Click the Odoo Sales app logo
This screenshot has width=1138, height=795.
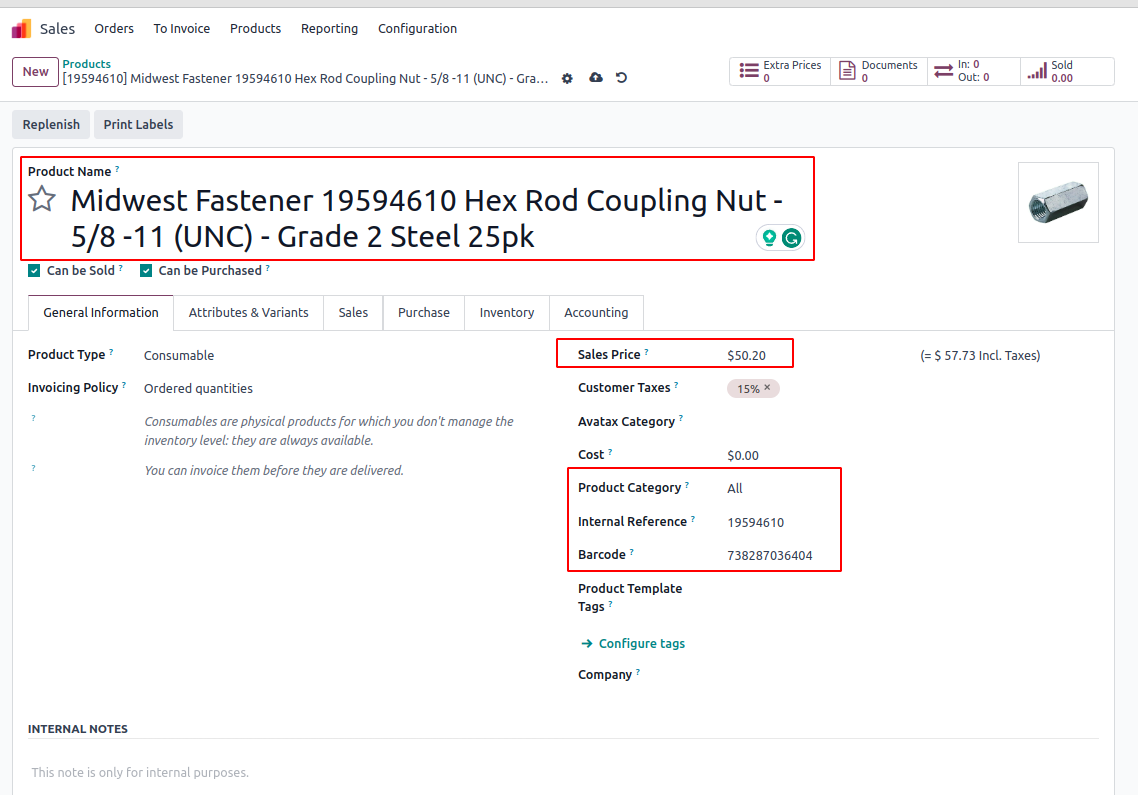(21, 29)
